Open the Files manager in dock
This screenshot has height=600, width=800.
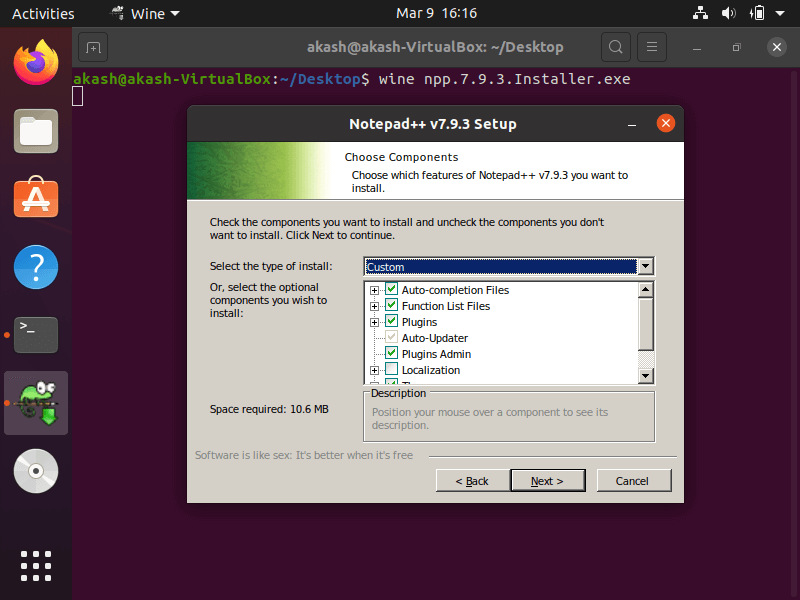point(36,131)
